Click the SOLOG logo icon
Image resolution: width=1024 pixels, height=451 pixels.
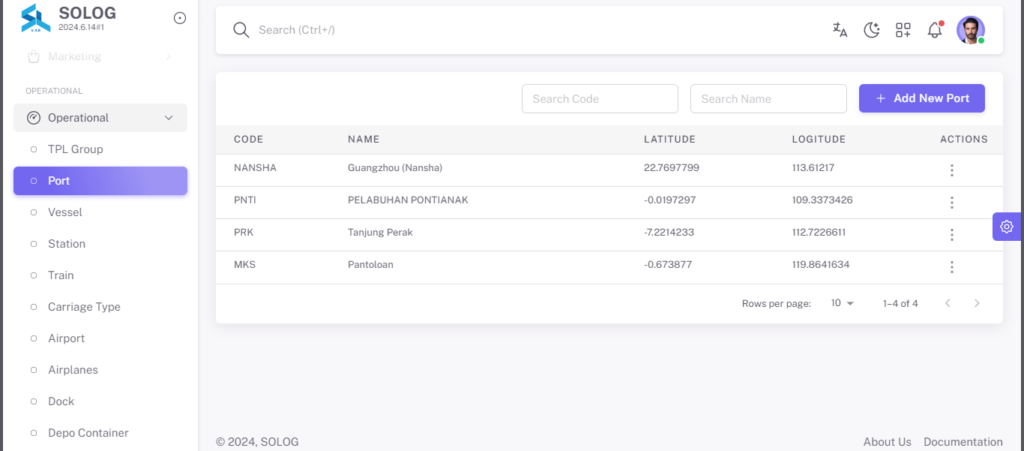[x=35, y=18]
